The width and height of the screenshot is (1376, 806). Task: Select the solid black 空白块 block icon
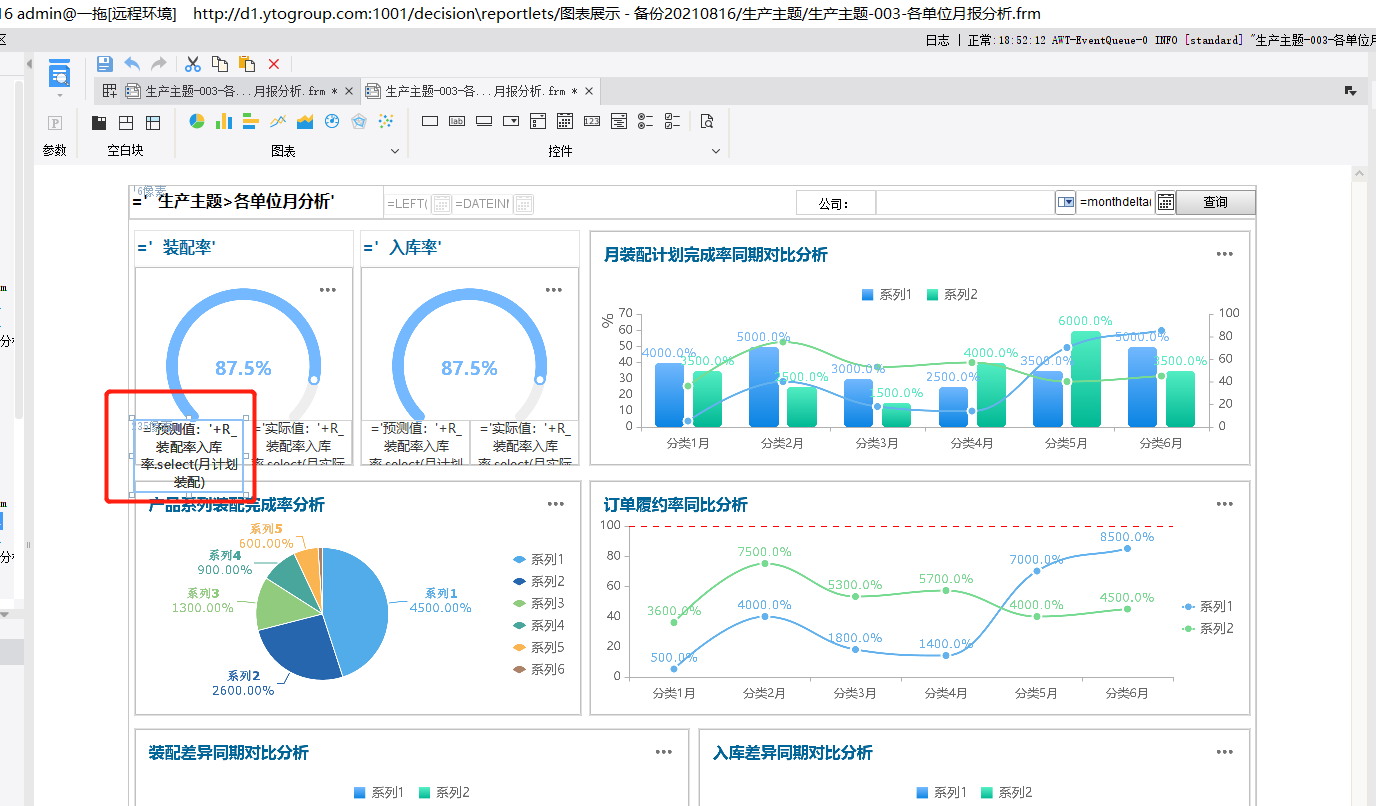click(x=99, y=122)
